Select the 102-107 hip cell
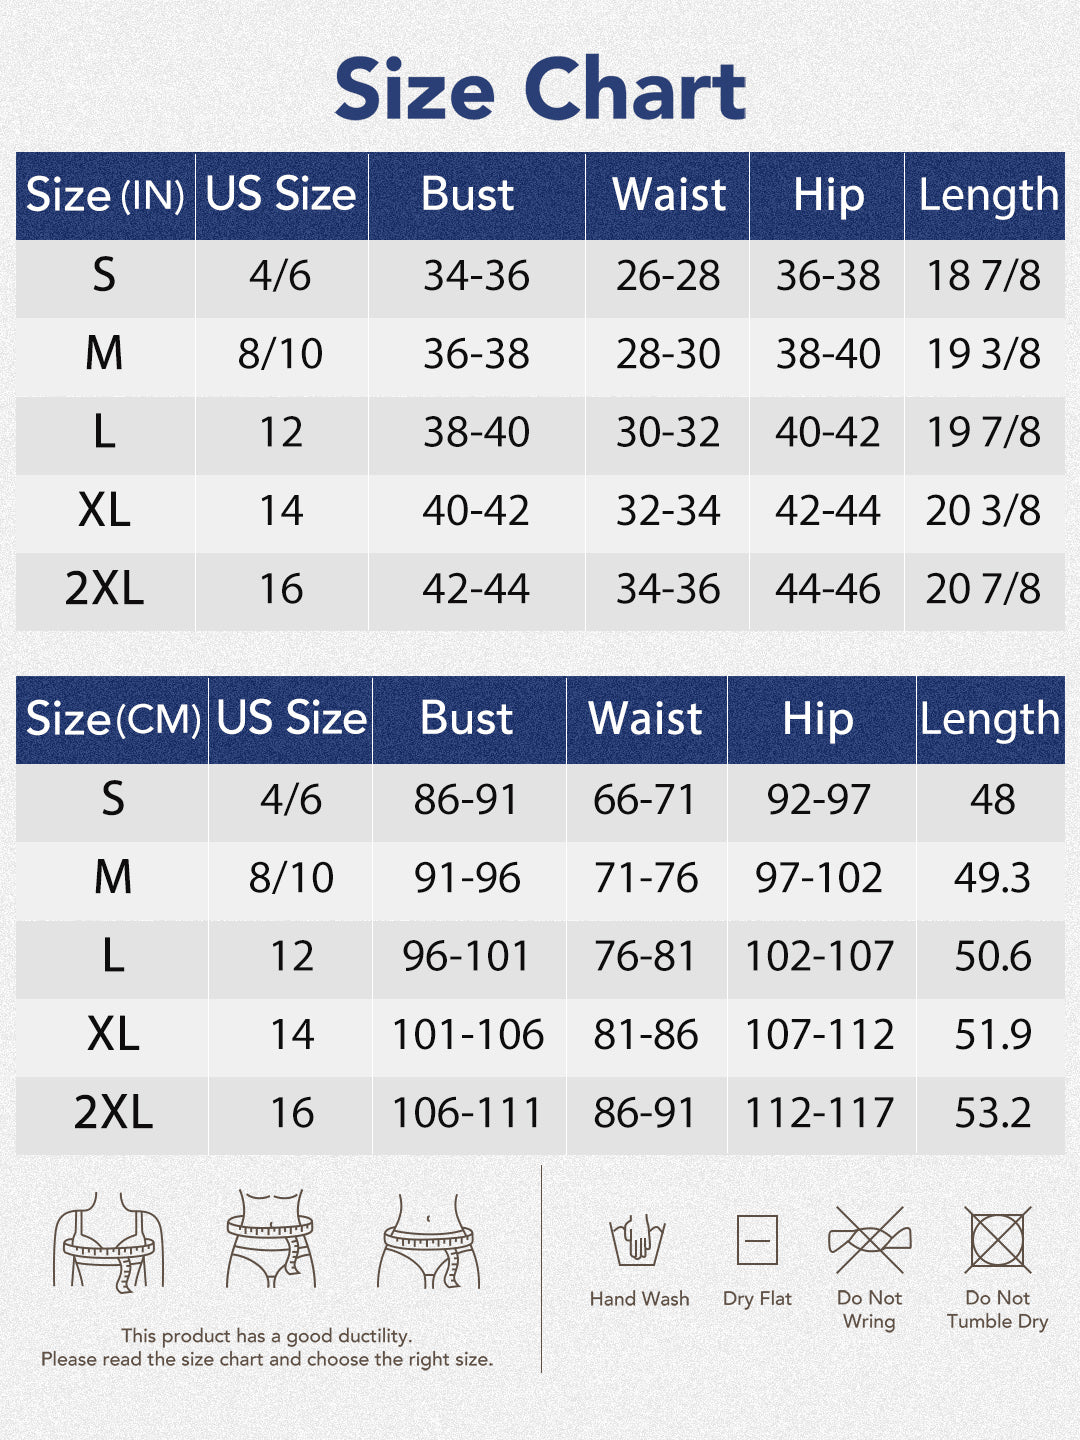 [x=819, y=956]
